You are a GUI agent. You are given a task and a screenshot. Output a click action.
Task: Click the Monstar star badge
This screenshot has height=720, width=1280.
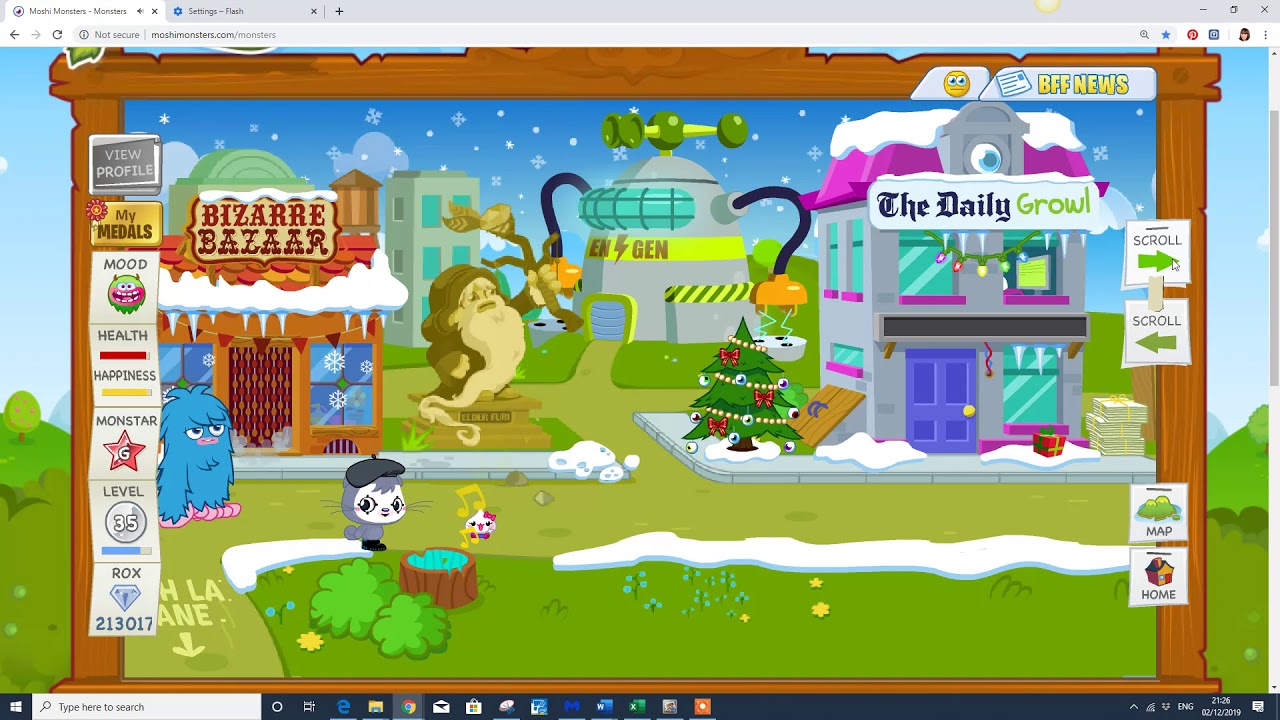[126, 452]
